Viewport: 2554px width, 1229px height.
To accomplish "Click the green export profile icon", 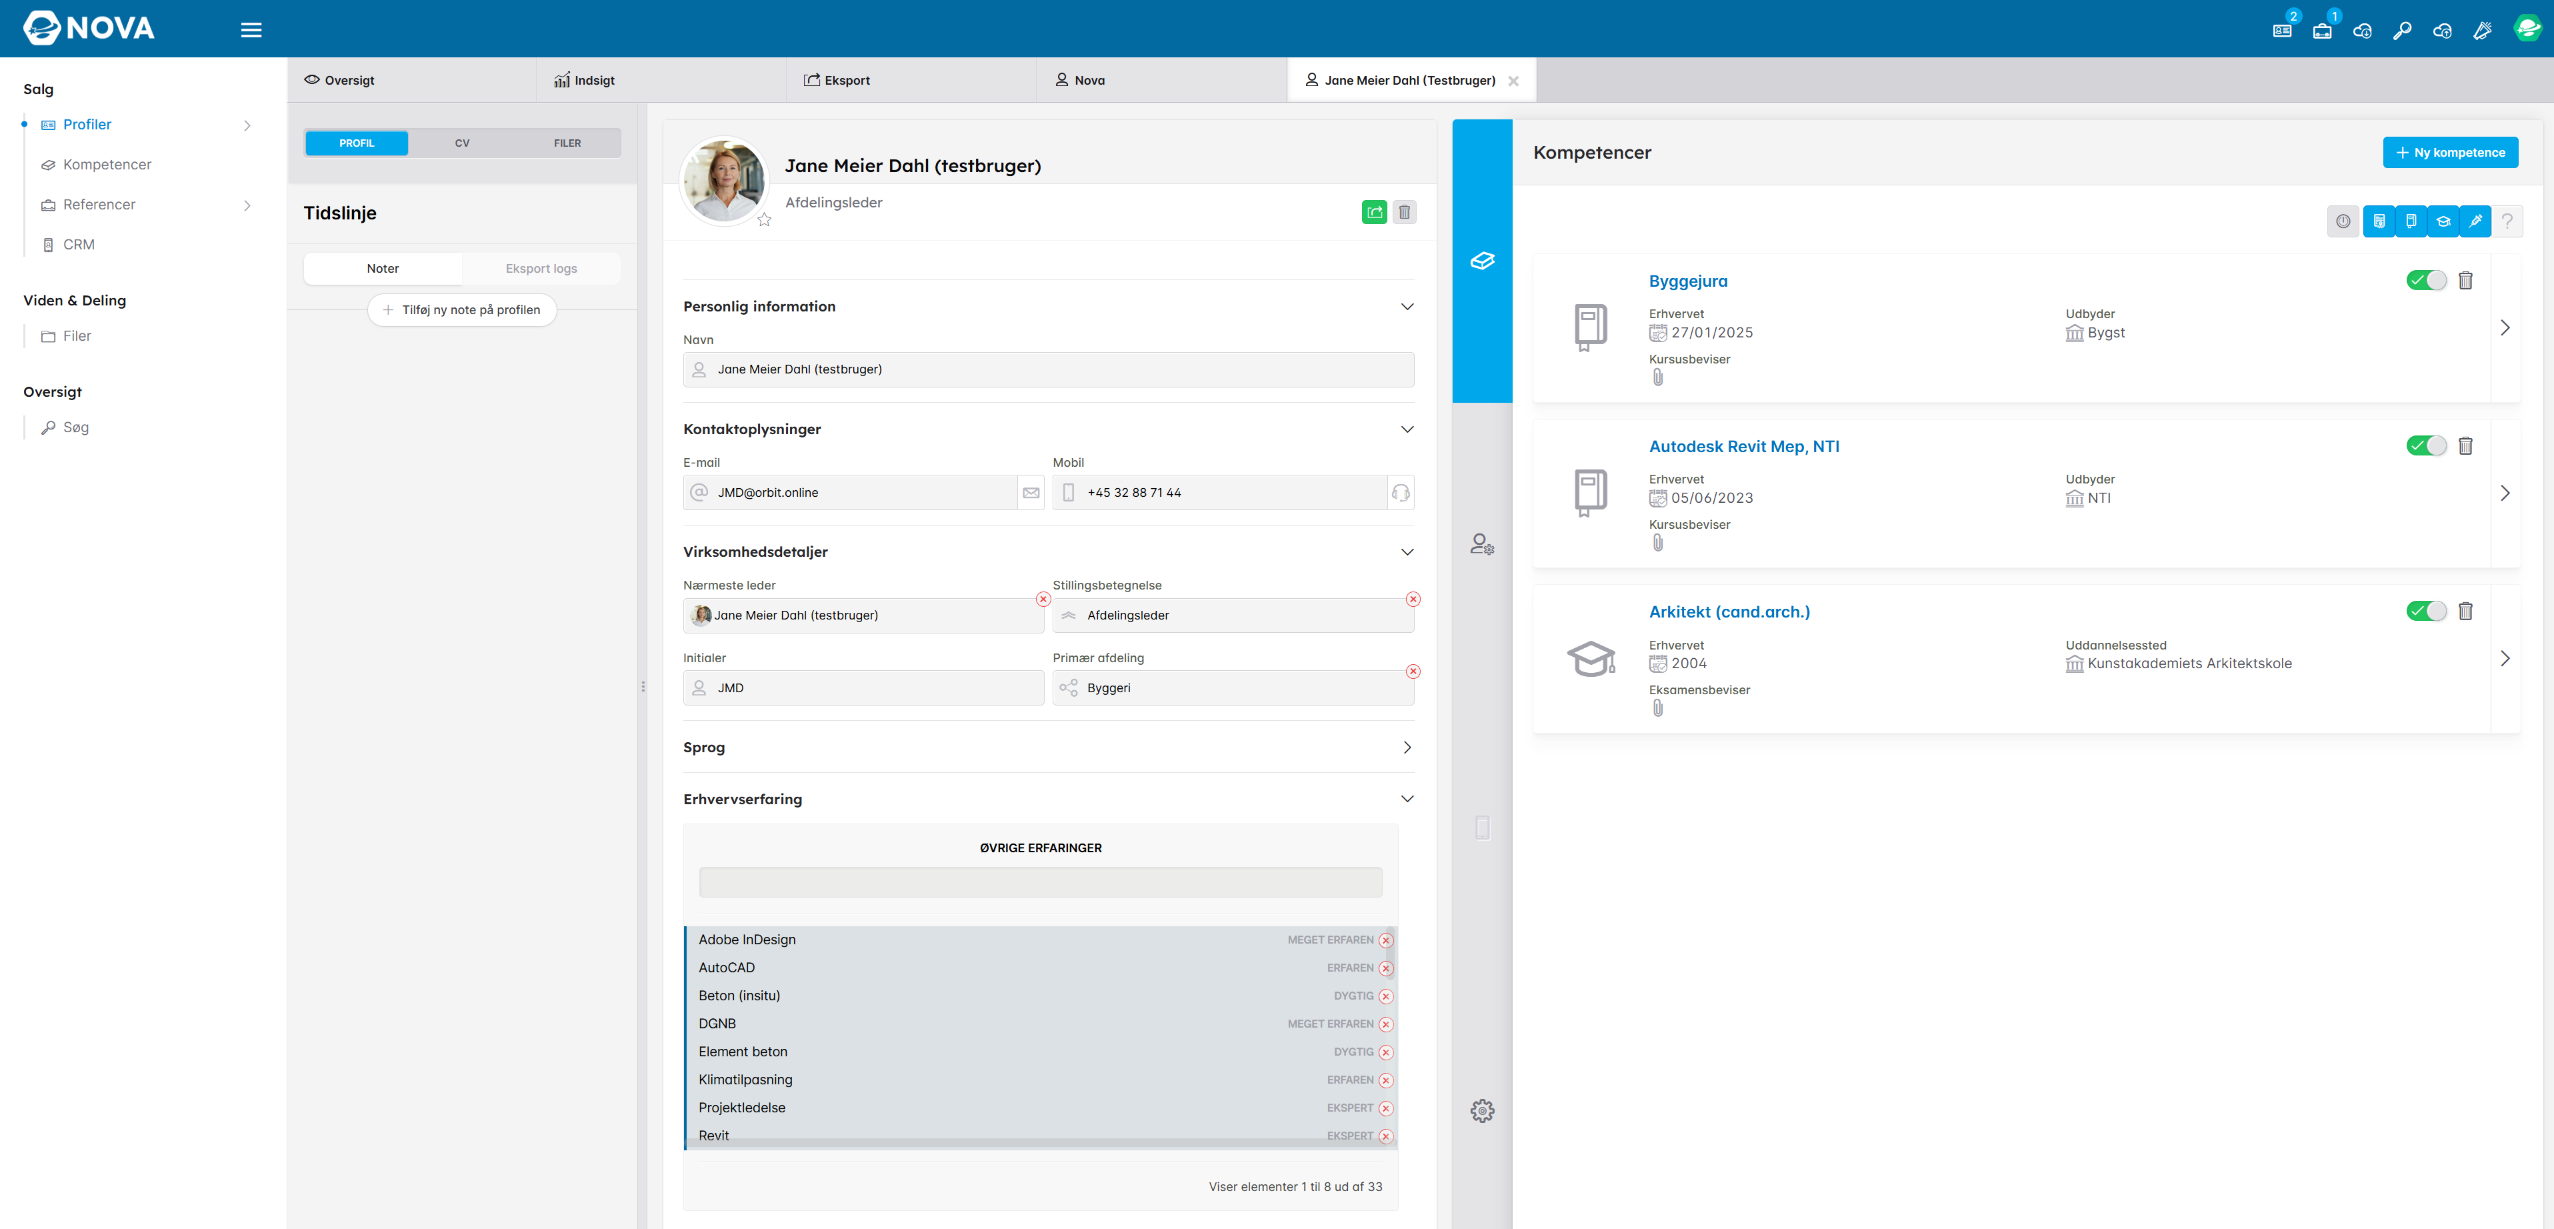I will pos(1374,212).
